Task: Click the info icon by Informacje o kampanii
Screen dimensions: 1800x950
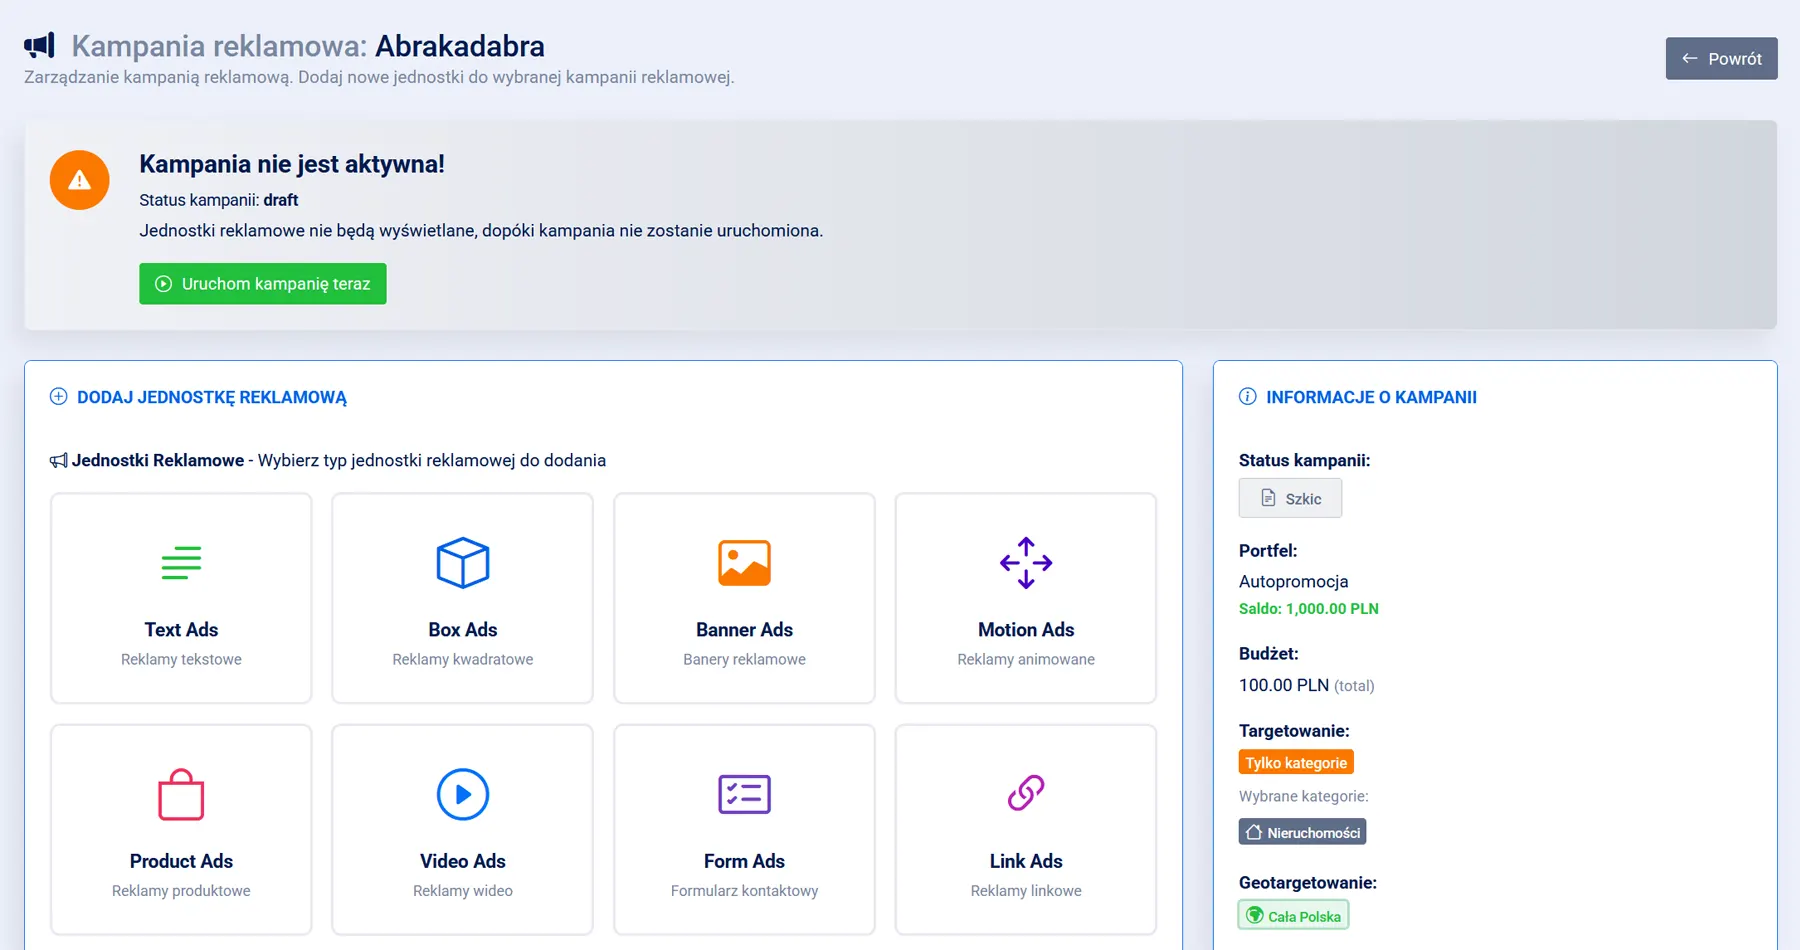Action: point(1248,396)
